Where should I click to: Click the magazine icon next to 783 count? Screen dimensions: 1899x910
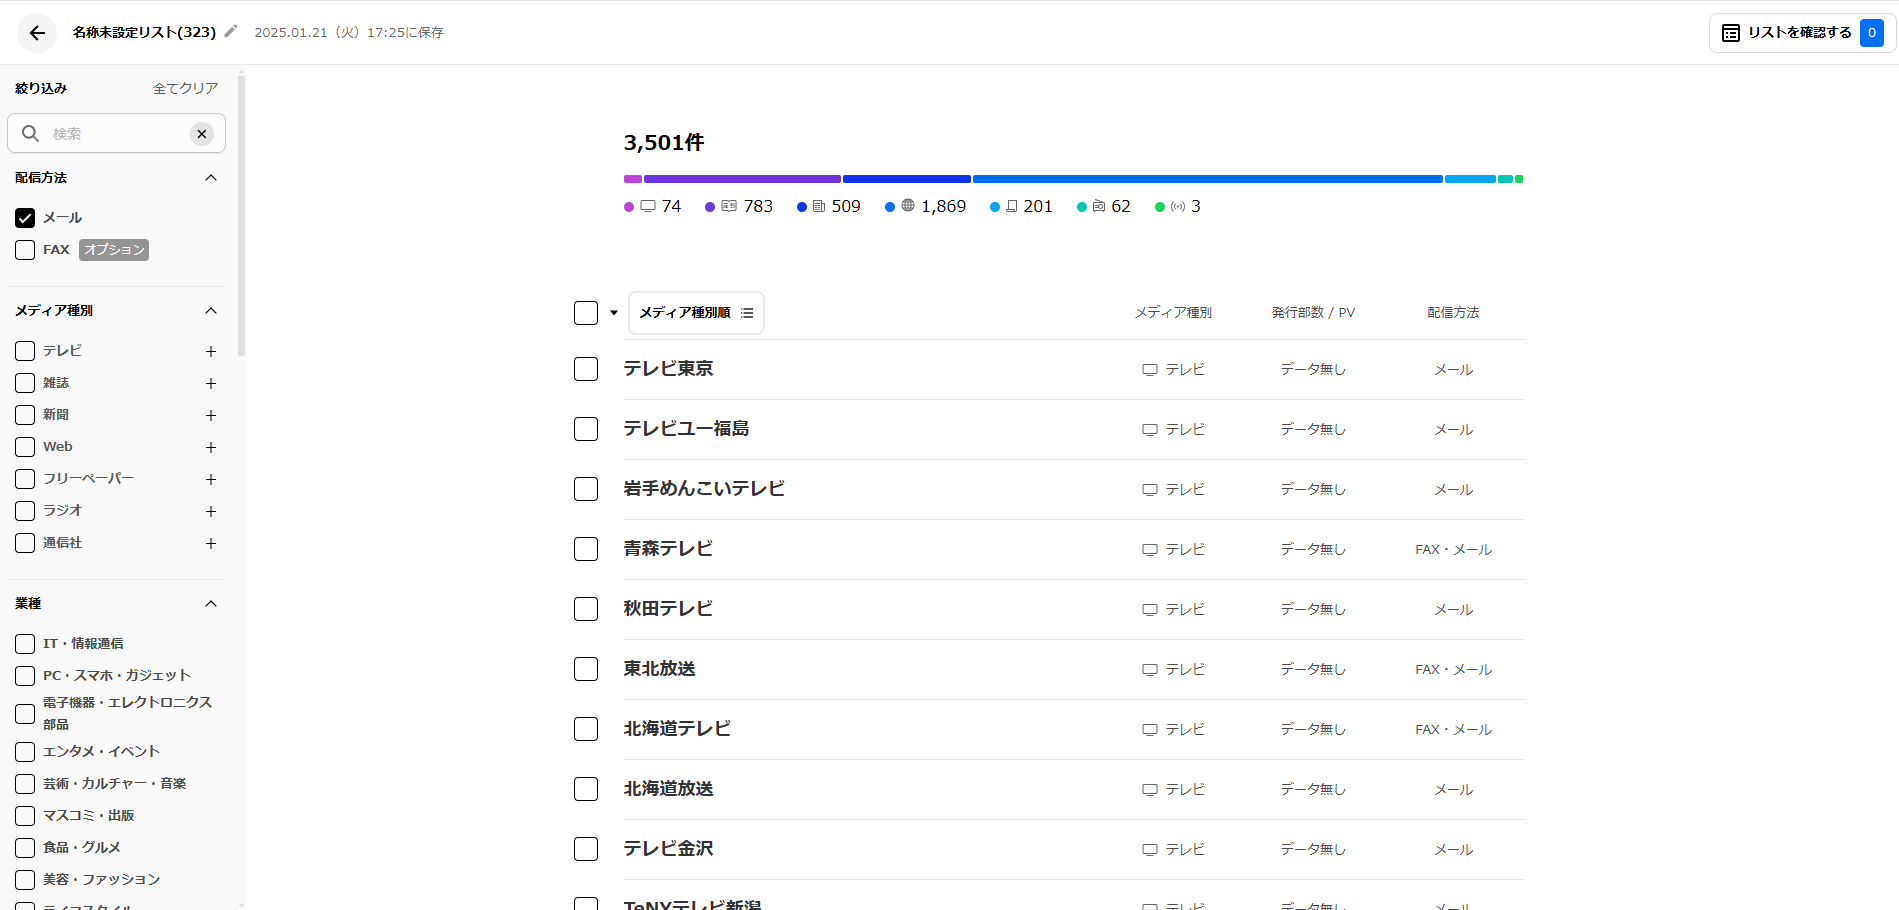click(729, 206)
